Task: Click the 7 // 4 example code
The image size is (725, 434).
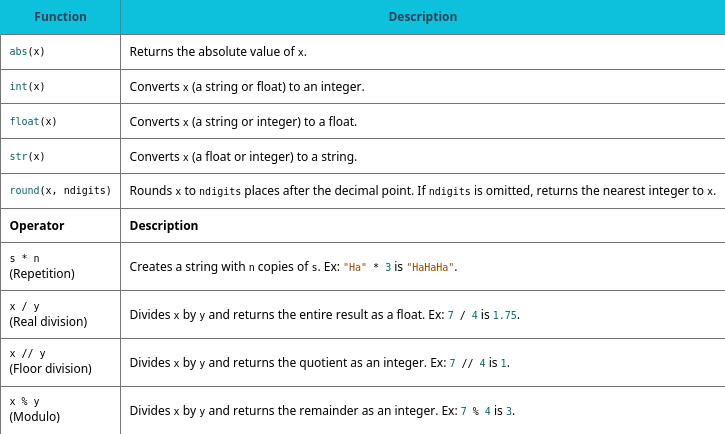Action: pyautogui.click(x=466, y=363)
